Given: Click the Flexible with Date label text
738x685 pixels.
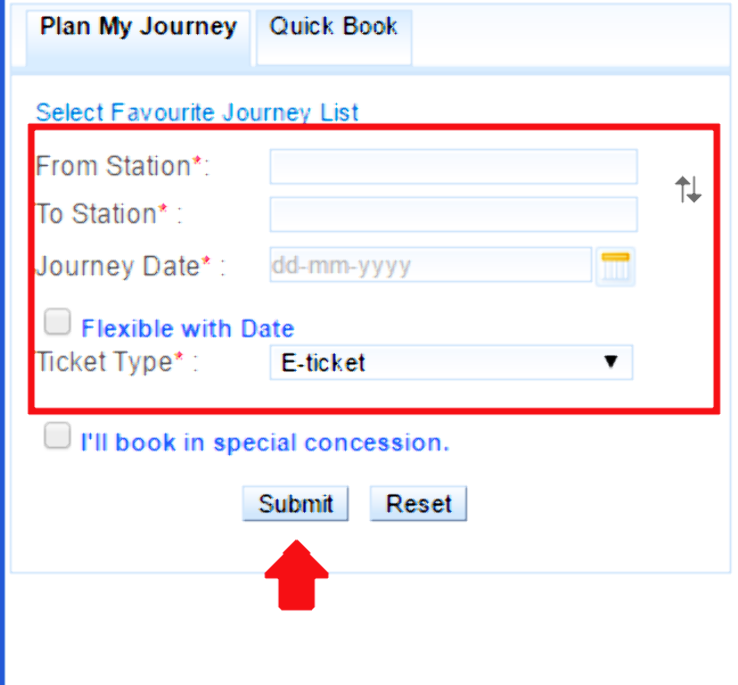Looking at the screenshot, I should pyautogui.click(x=188, y=328).
